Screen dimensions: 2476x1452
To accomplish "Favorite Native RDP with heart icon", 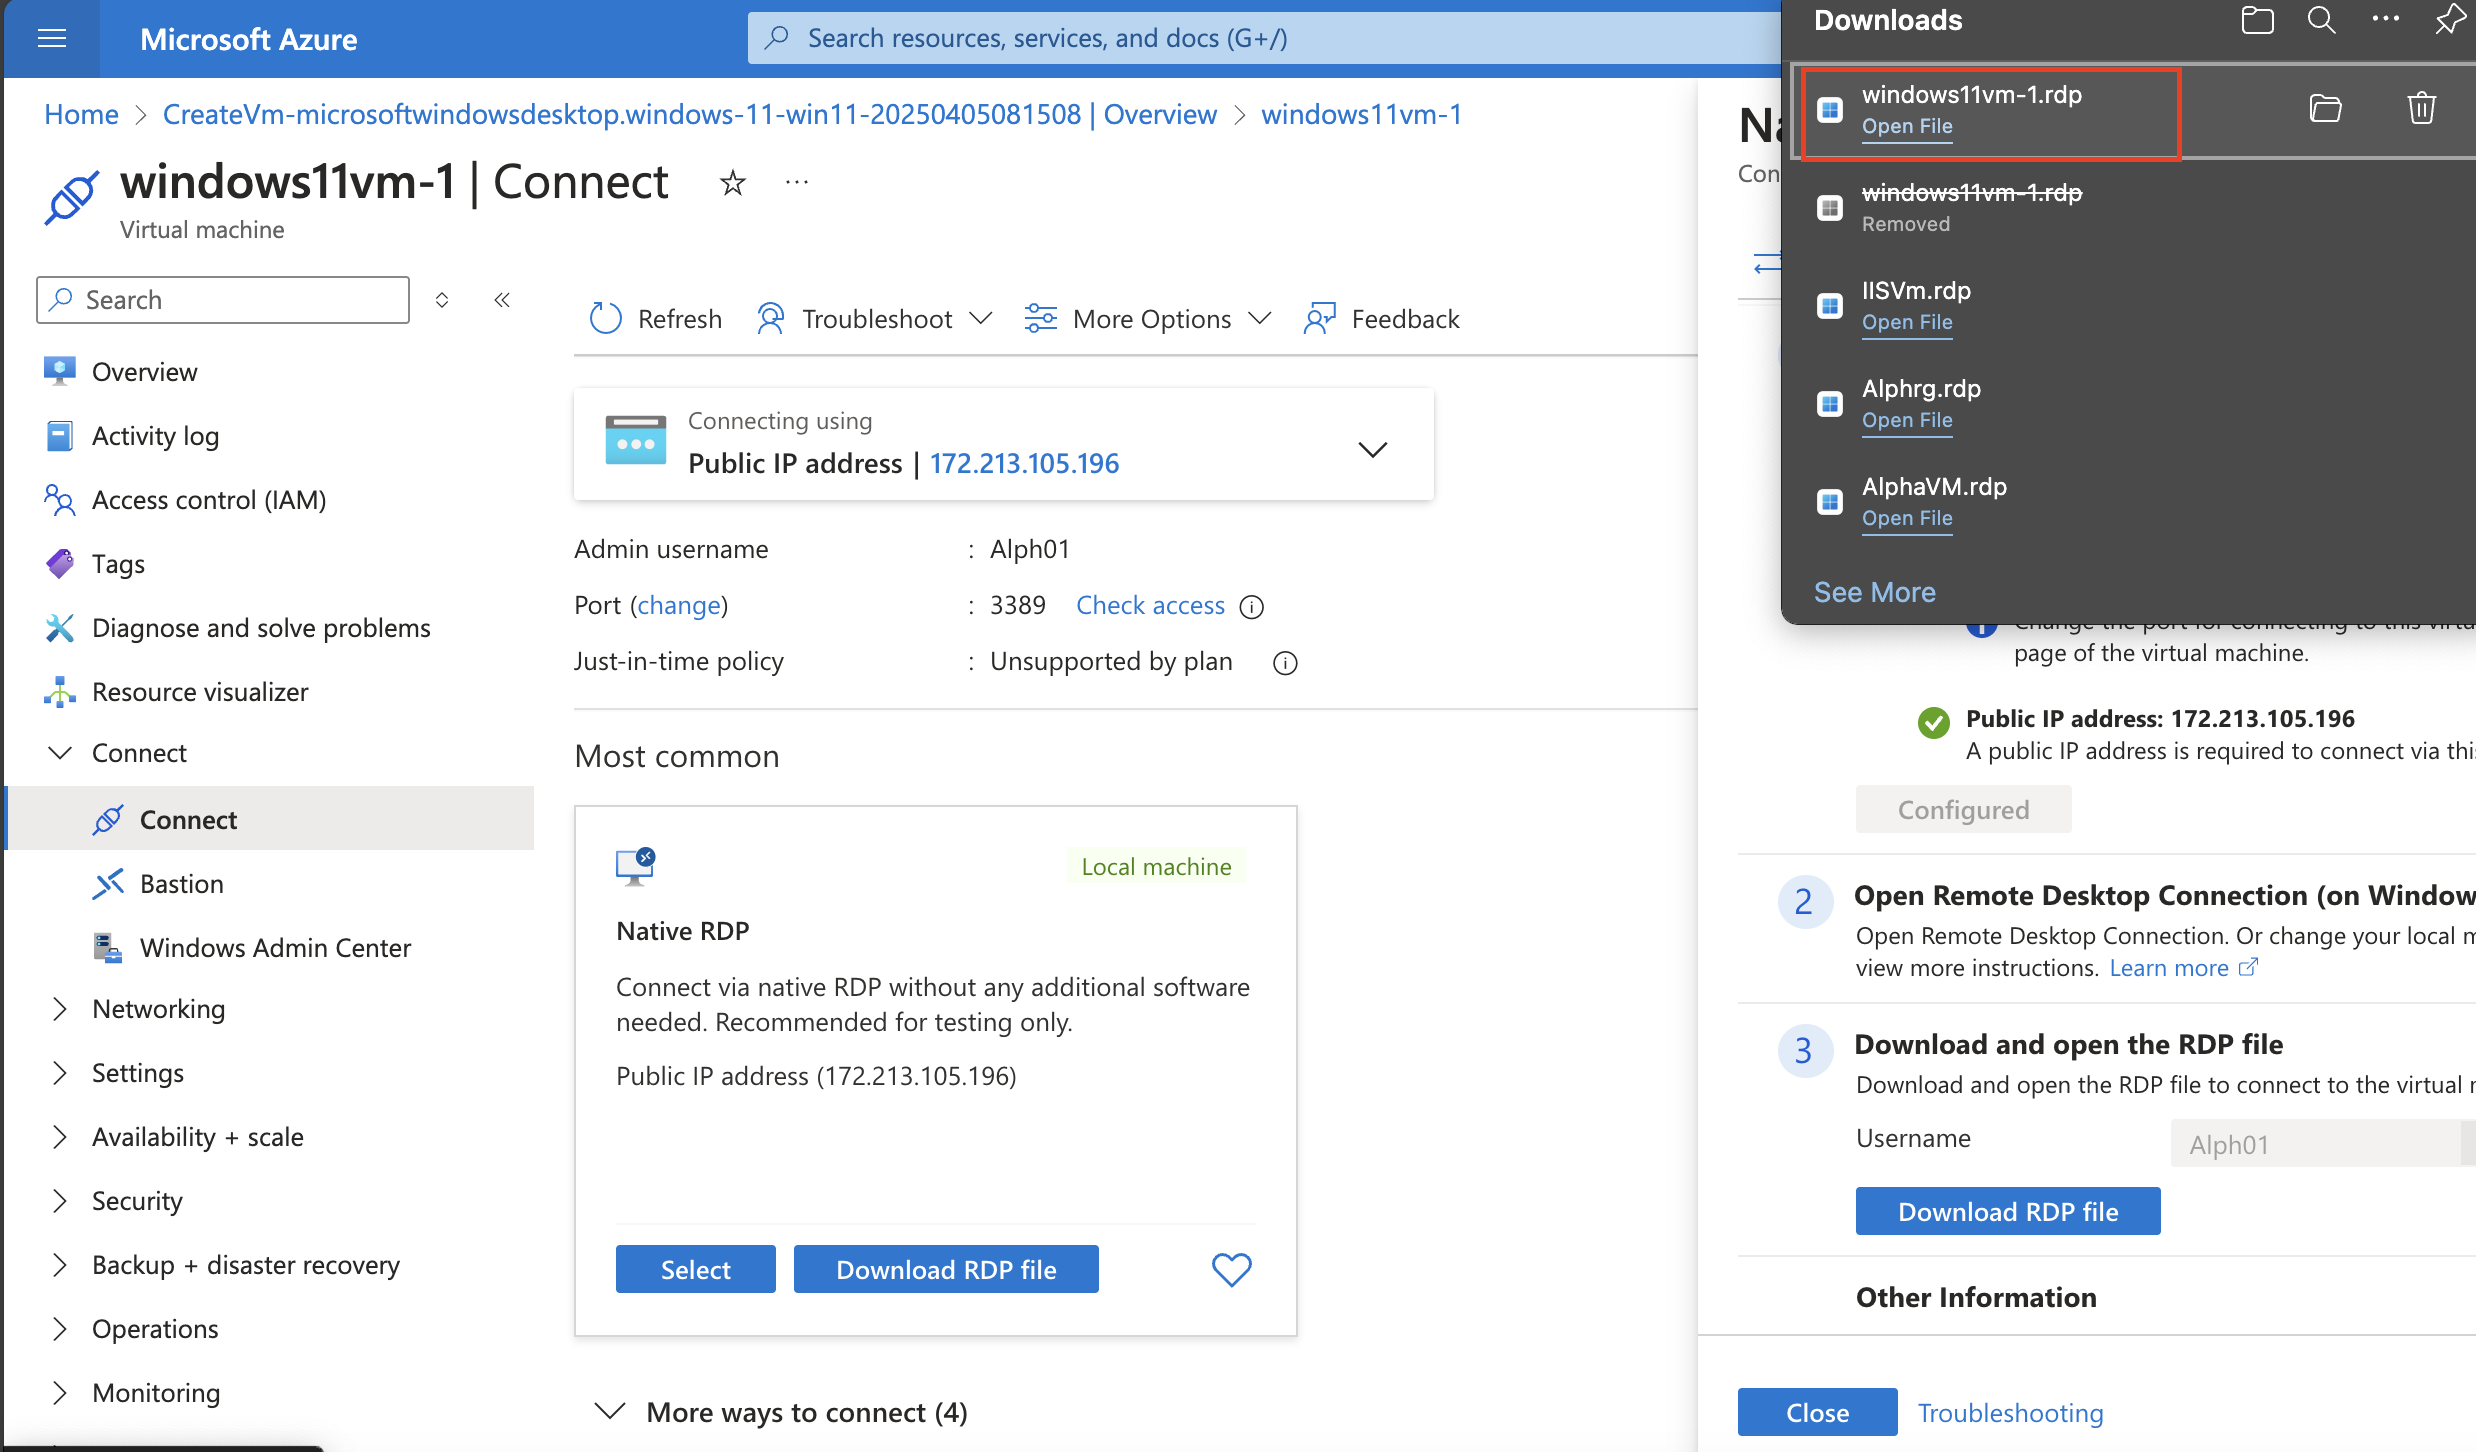I will (1231, 1270).
